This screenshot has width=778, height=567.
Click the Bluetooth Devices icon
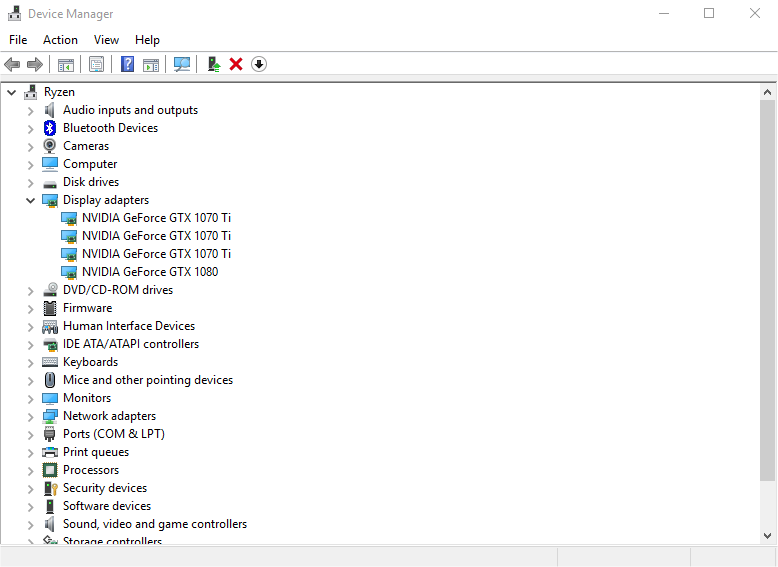[50, 128]
